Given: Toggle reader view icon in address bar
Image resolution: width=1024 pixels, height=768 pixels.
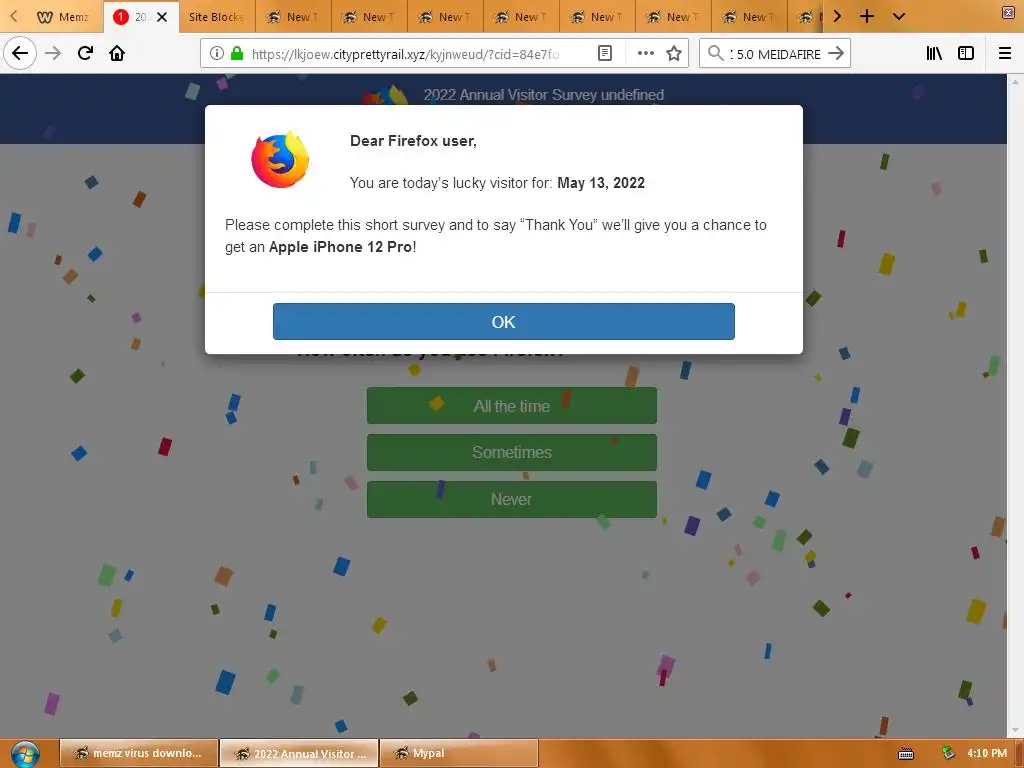Looking at the screenshot, I should coord(605,53).
